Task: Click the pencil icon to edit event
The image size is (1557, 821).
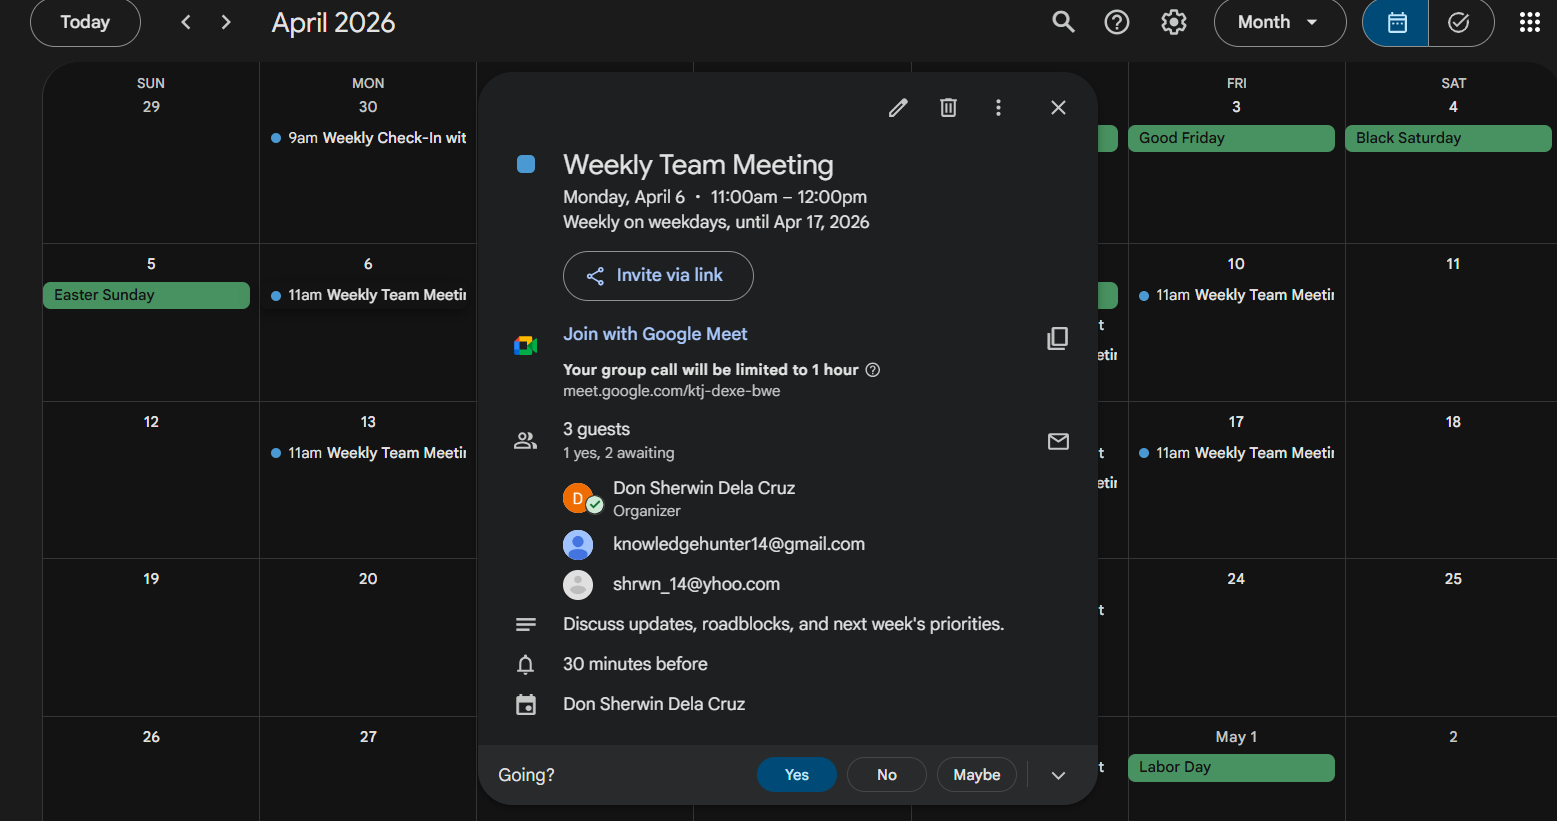Action: (898, 108)
